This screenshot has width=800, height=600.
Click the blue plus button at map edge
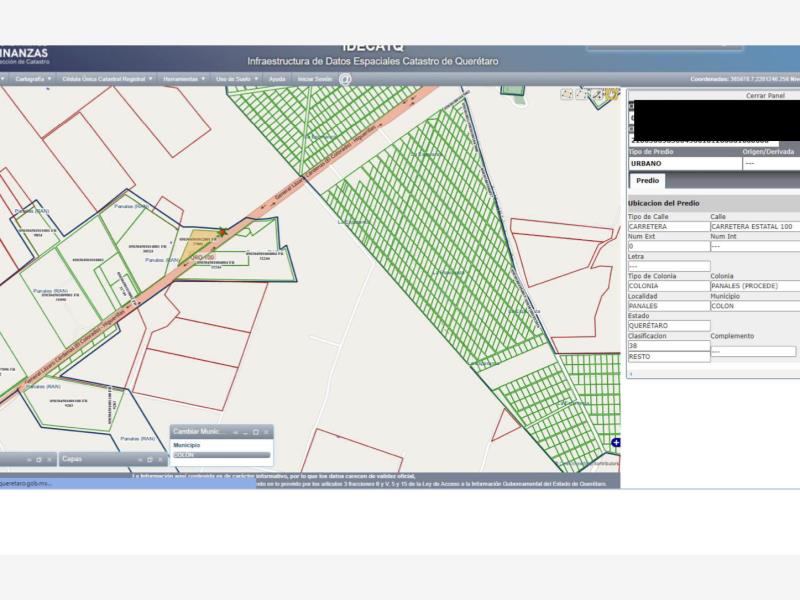pos(616,442)
